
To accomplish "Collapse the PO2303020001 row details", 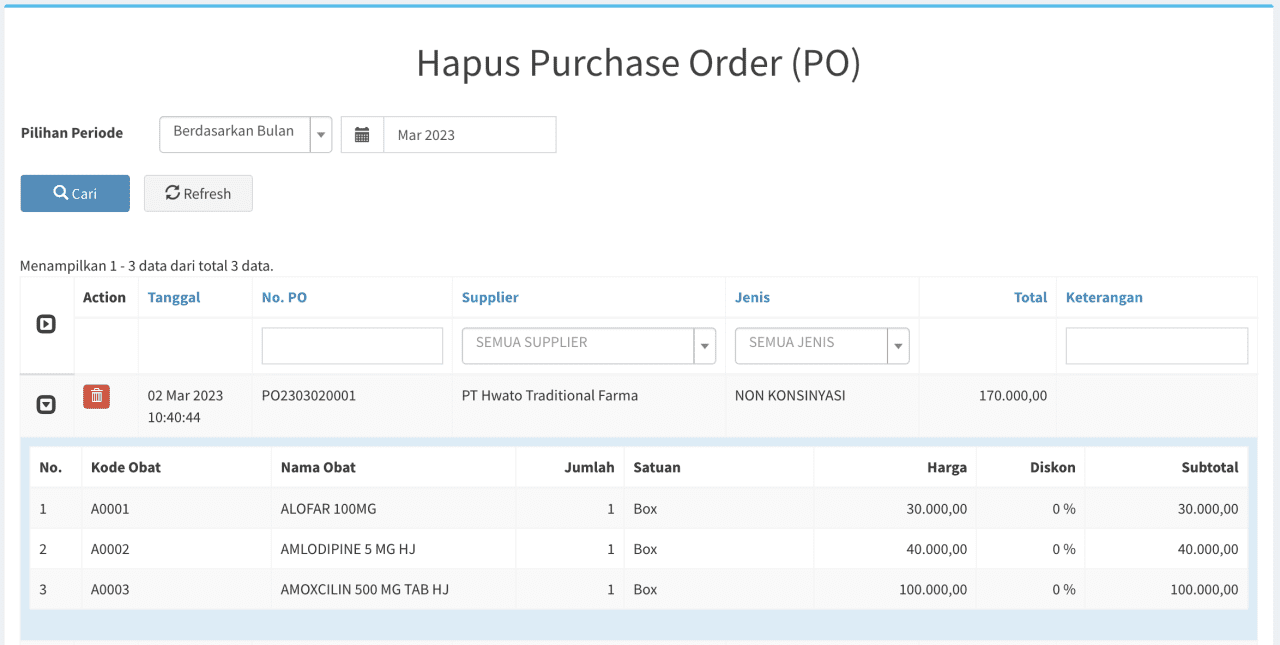I will 46,405.
